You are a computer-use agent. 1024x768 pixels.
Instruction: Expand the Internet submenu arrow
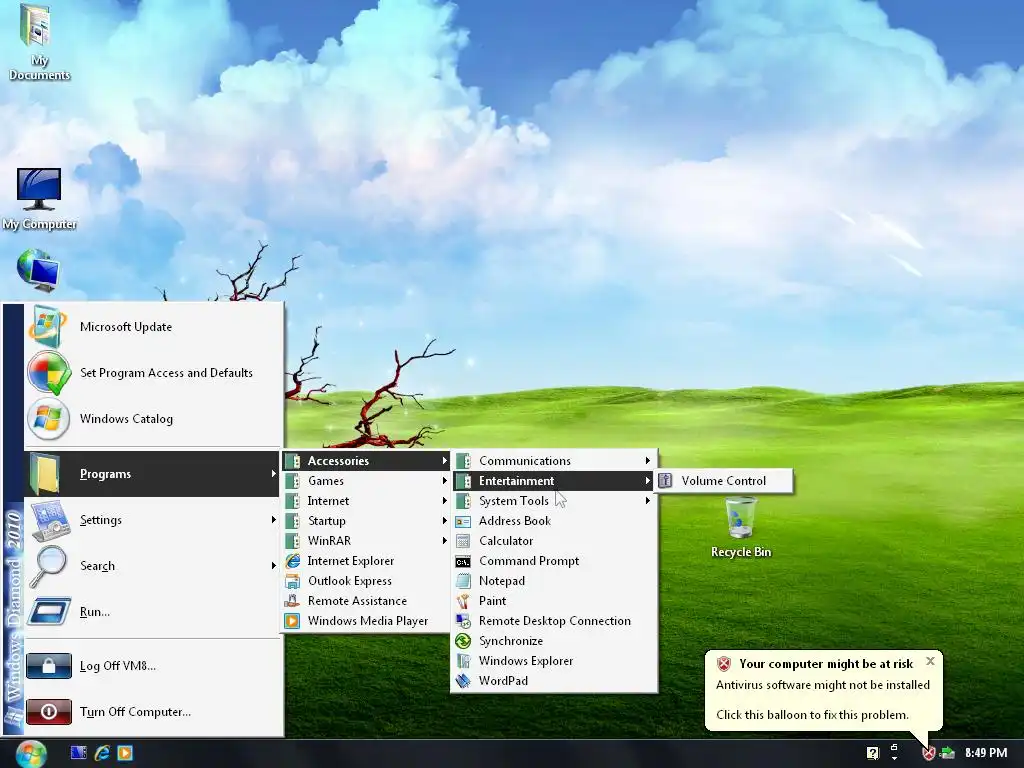click(444, 501)
